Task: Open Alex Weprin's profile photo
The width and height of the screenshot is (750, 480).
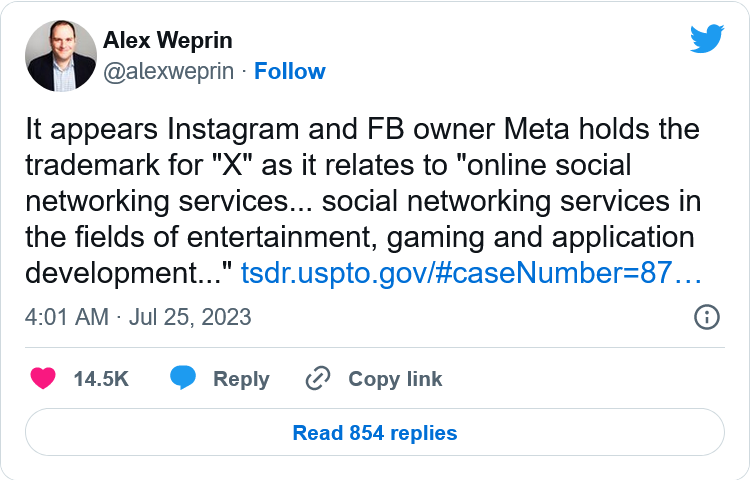Action: (x=58, y=56)
